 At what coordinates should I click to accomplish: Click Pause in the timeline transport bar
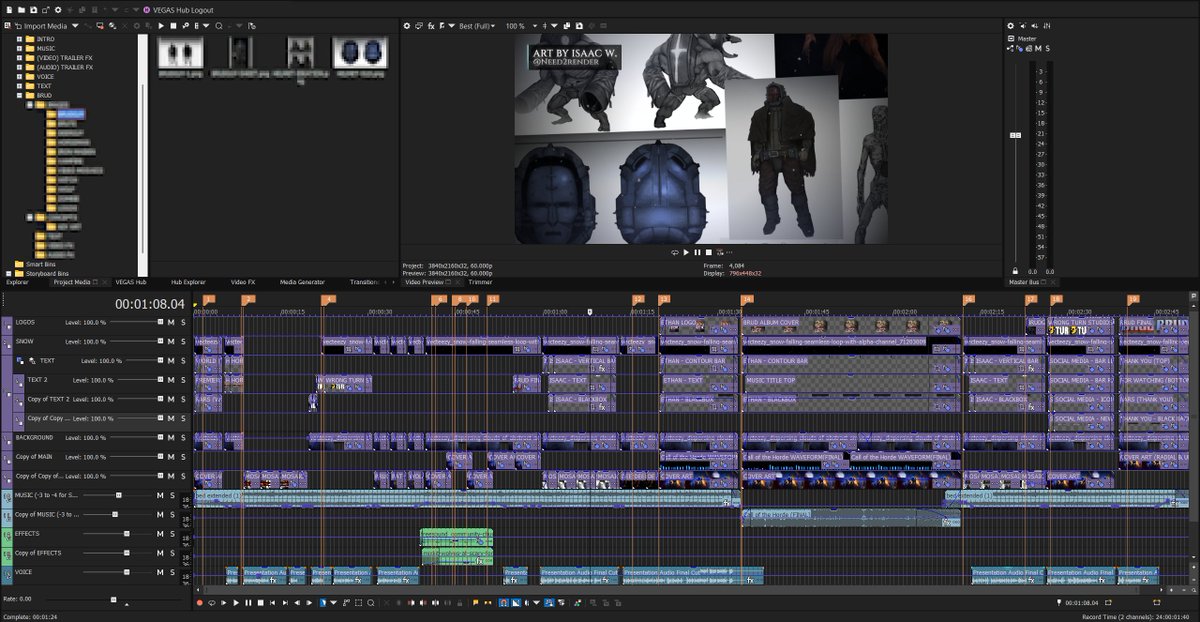248,603
